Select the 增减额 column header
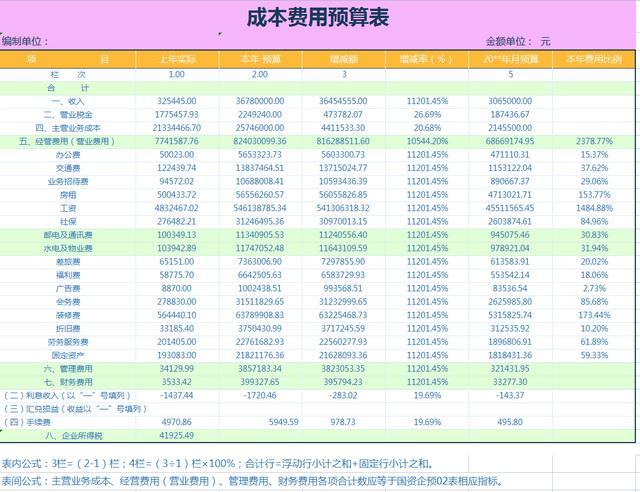Image resolution: width=640 pixels, height=492 pixels. [344, 60]
